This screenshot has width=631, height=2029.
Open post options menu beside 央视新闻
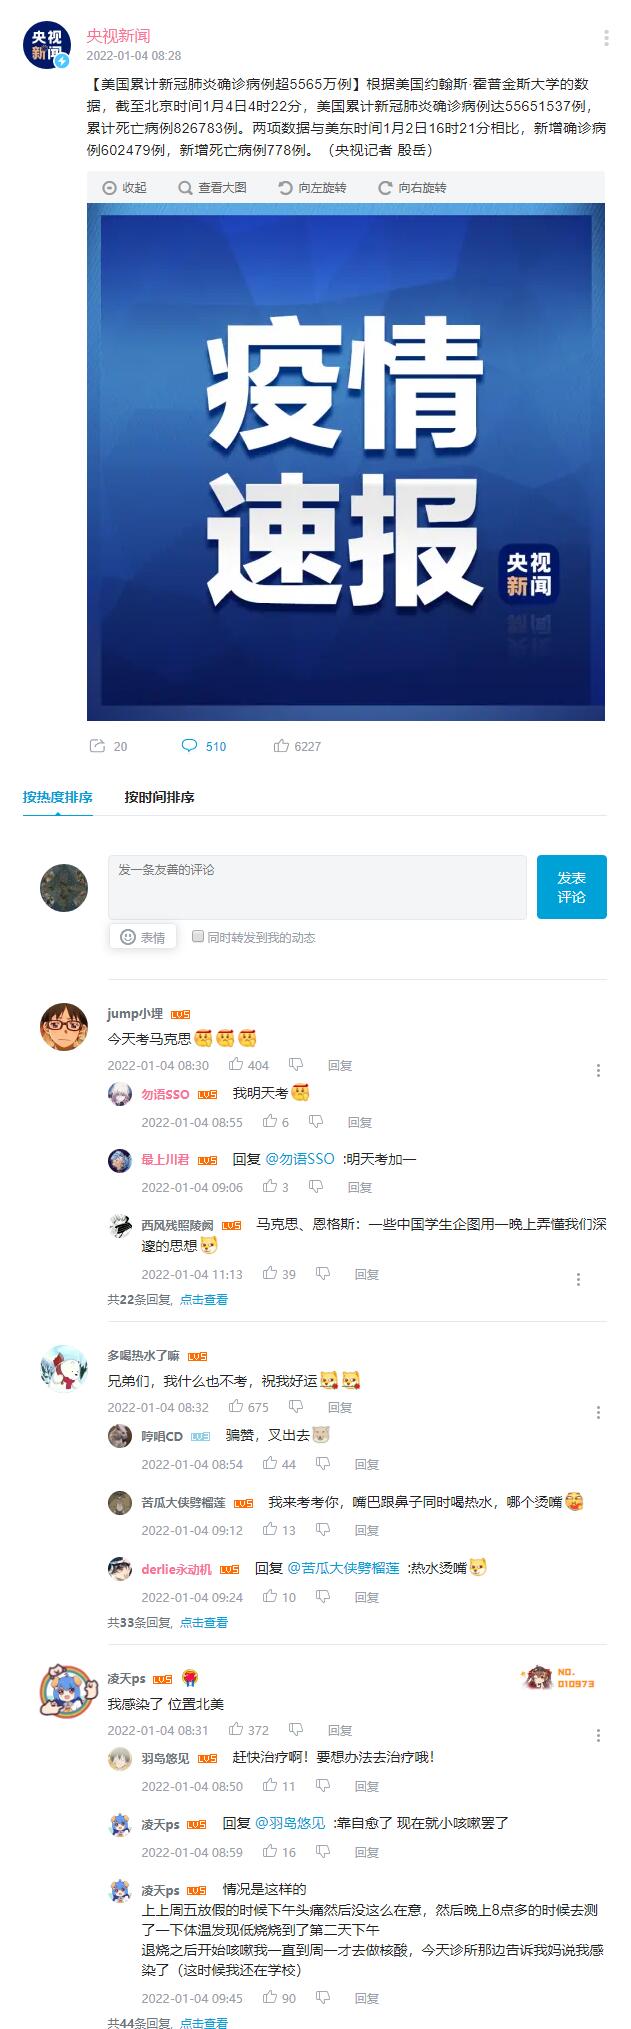pyautogui.click(x=606, y=38)
